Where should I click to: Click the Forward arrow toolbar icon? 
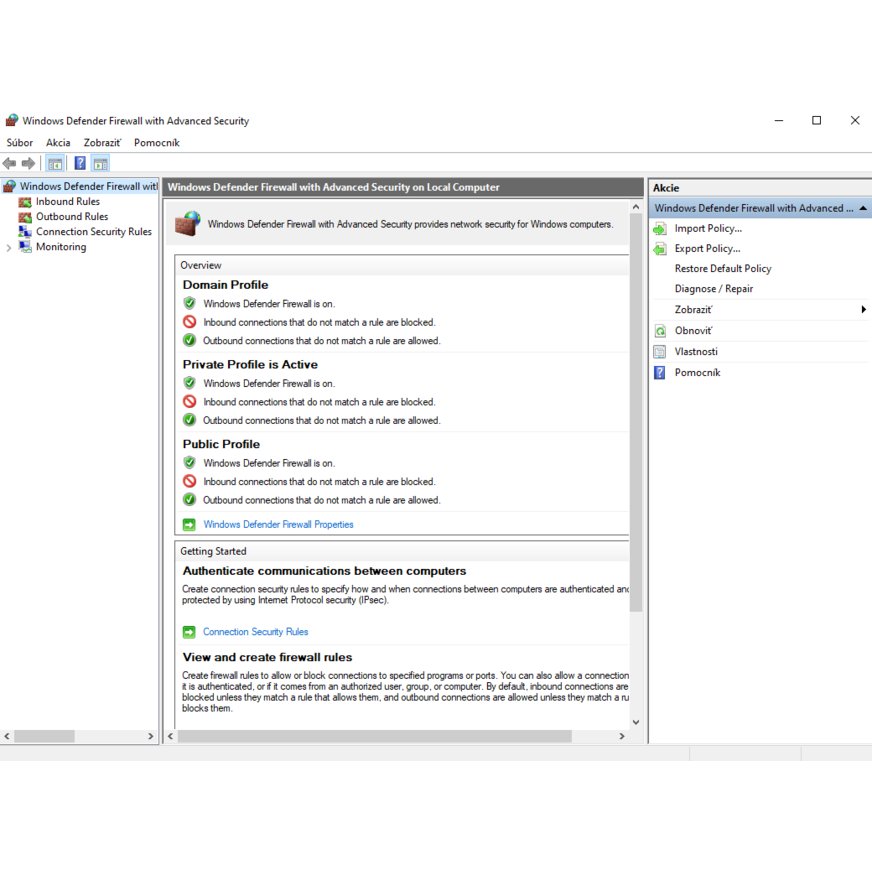pos(28,163)
